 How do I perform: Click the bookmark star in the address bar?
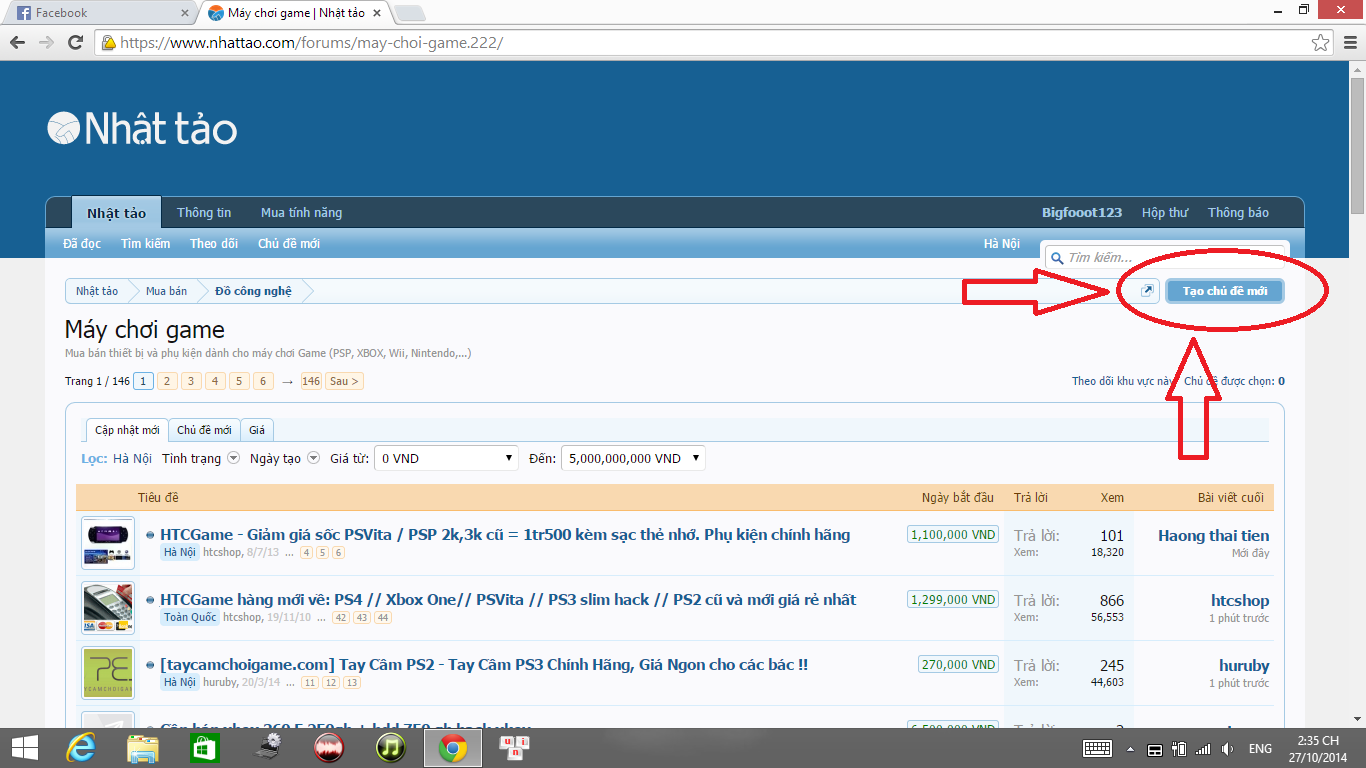coord(1321,43)
